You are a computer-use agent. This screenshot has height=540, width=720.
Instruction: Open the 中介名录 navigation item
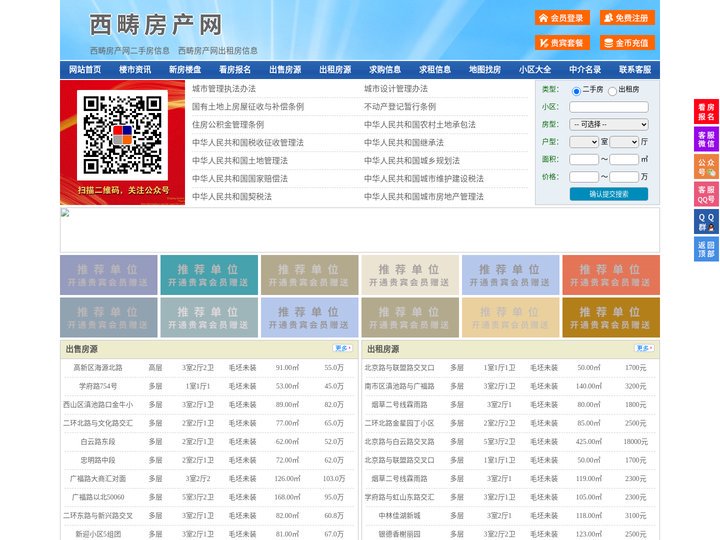[585, 69]
